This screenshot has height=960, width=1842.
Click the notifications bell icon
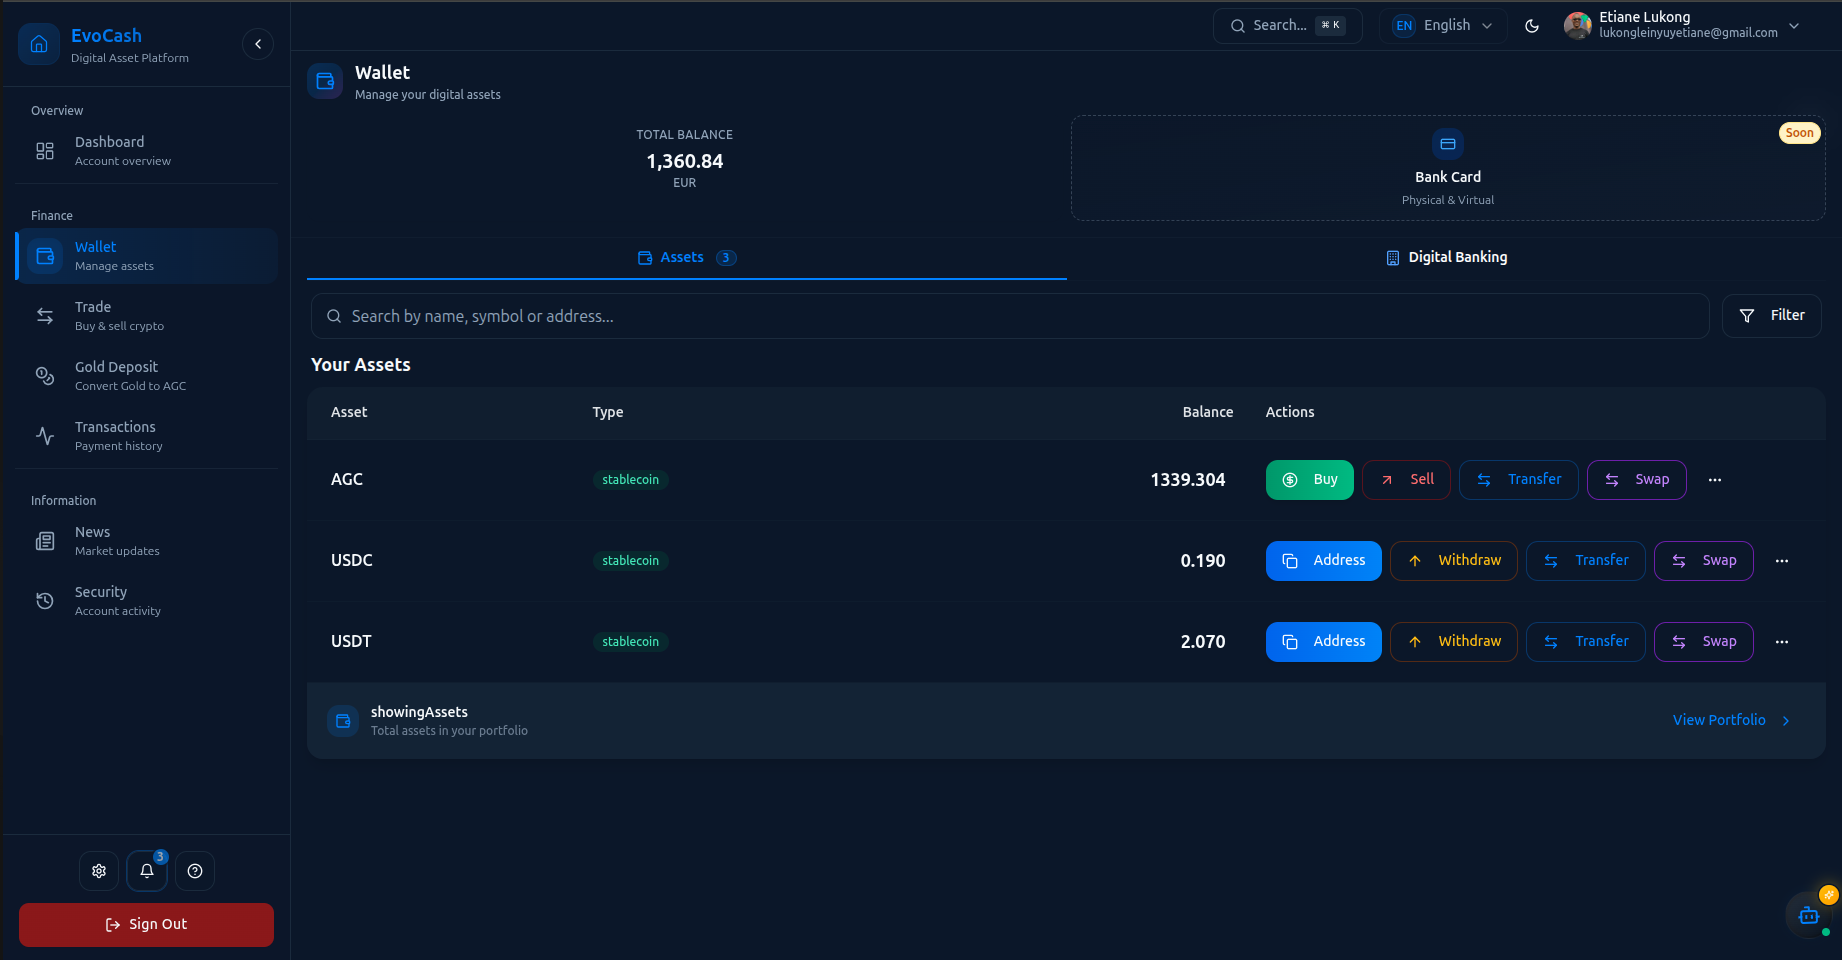pyautogui.click(x=146, y=870)
